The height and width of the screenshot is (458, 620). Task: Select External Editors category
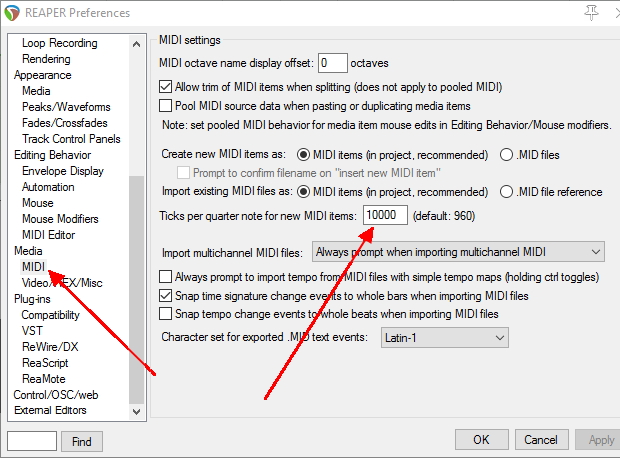point(50,410)
